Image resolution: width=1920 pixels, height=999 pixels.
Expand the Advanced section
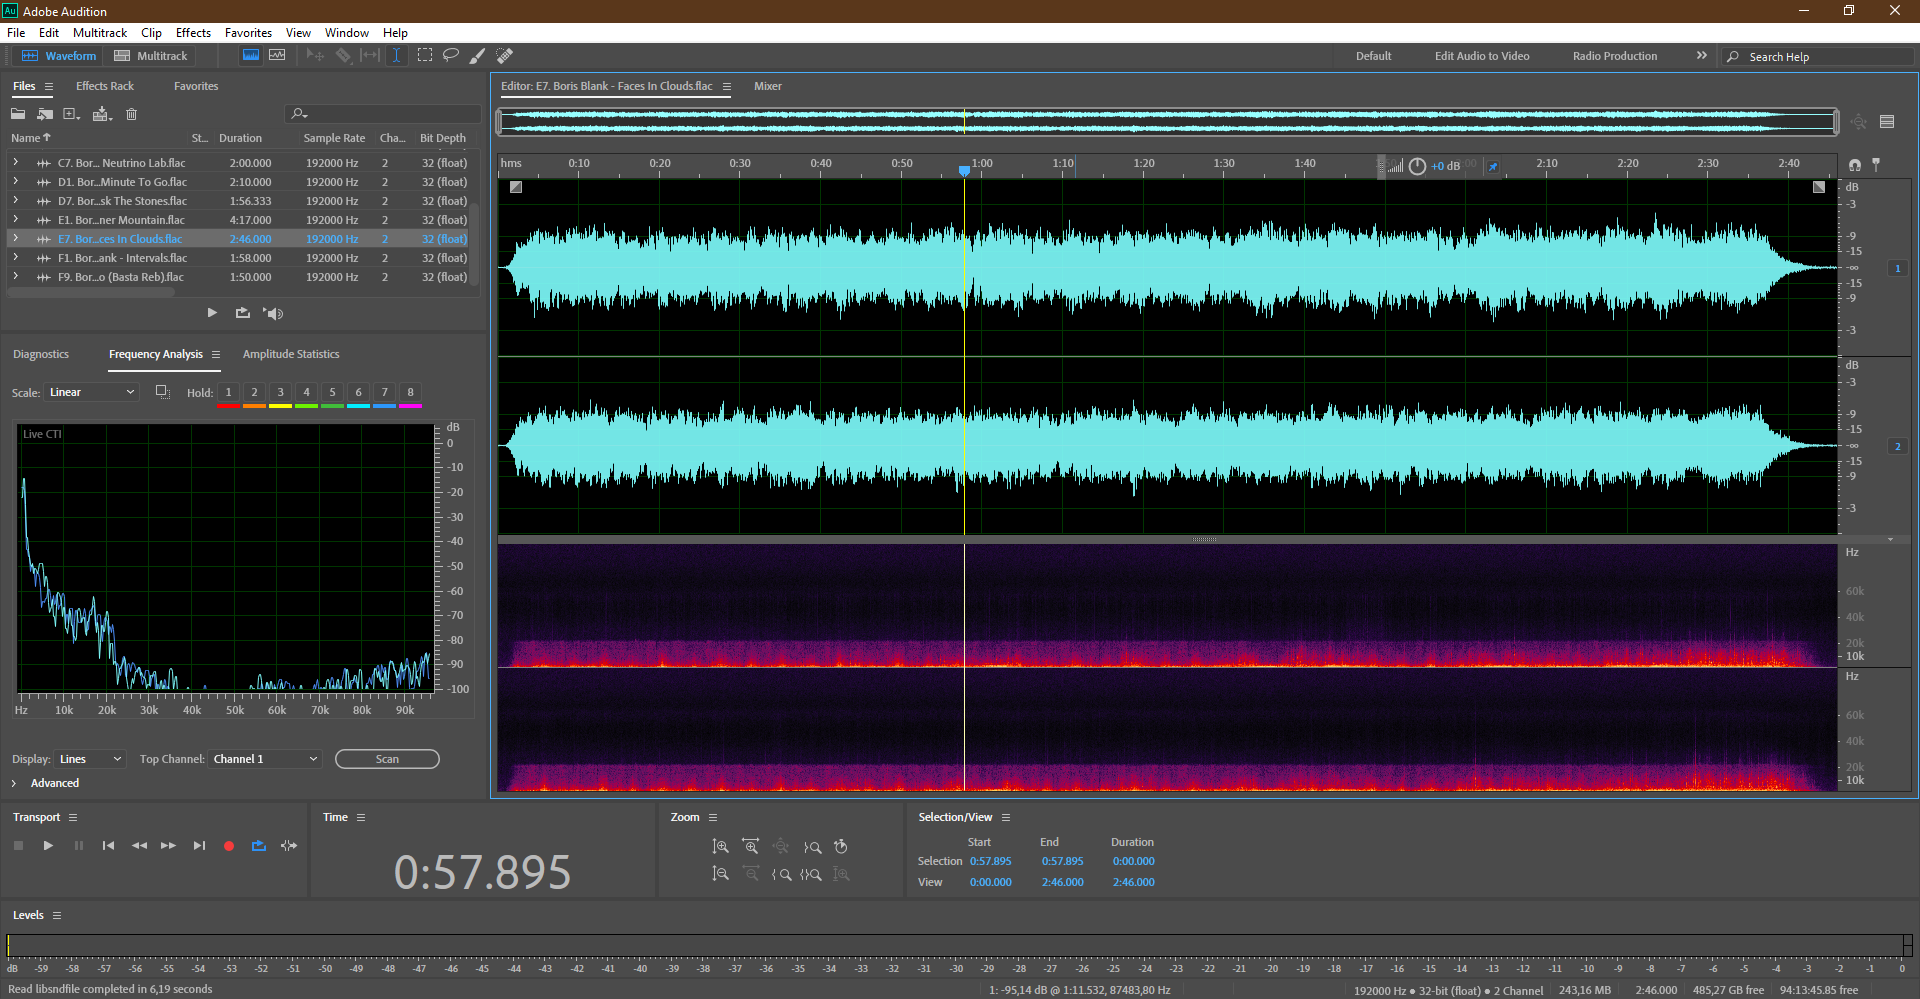[x=14, y=783]
